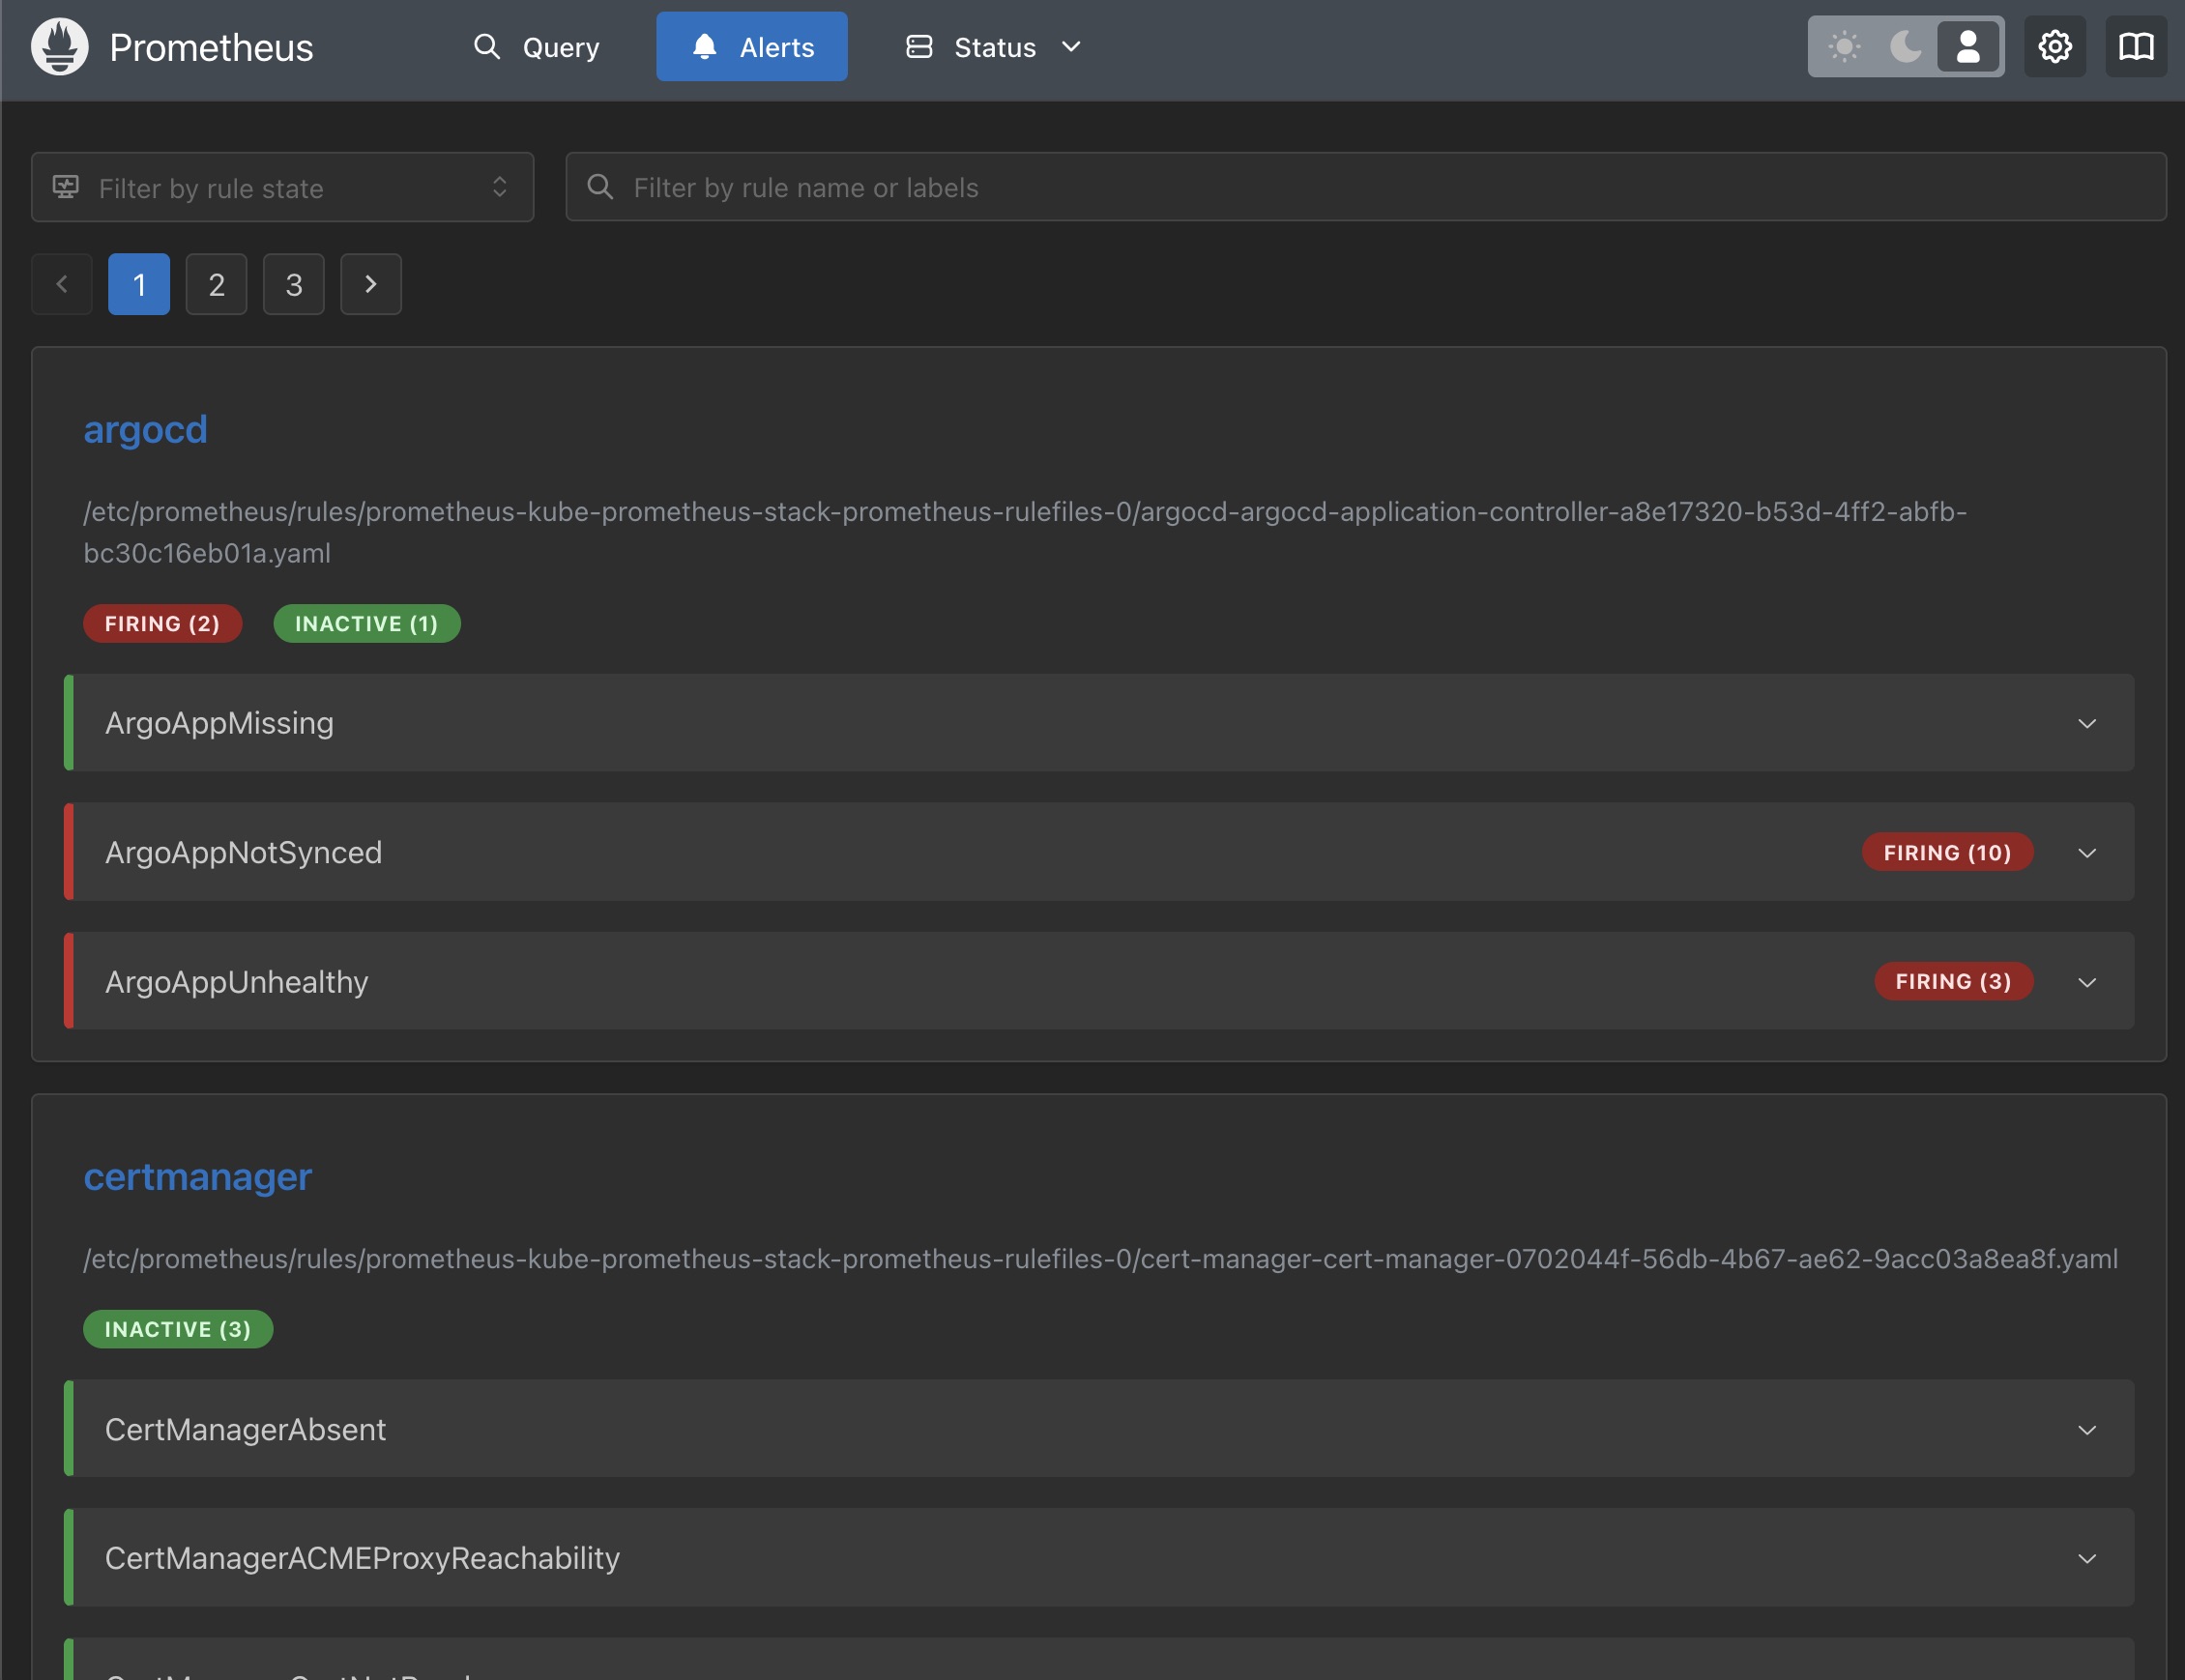Click the Prometheus flame logo
Screen dimensions: 2185x1680
coord(58,46)
